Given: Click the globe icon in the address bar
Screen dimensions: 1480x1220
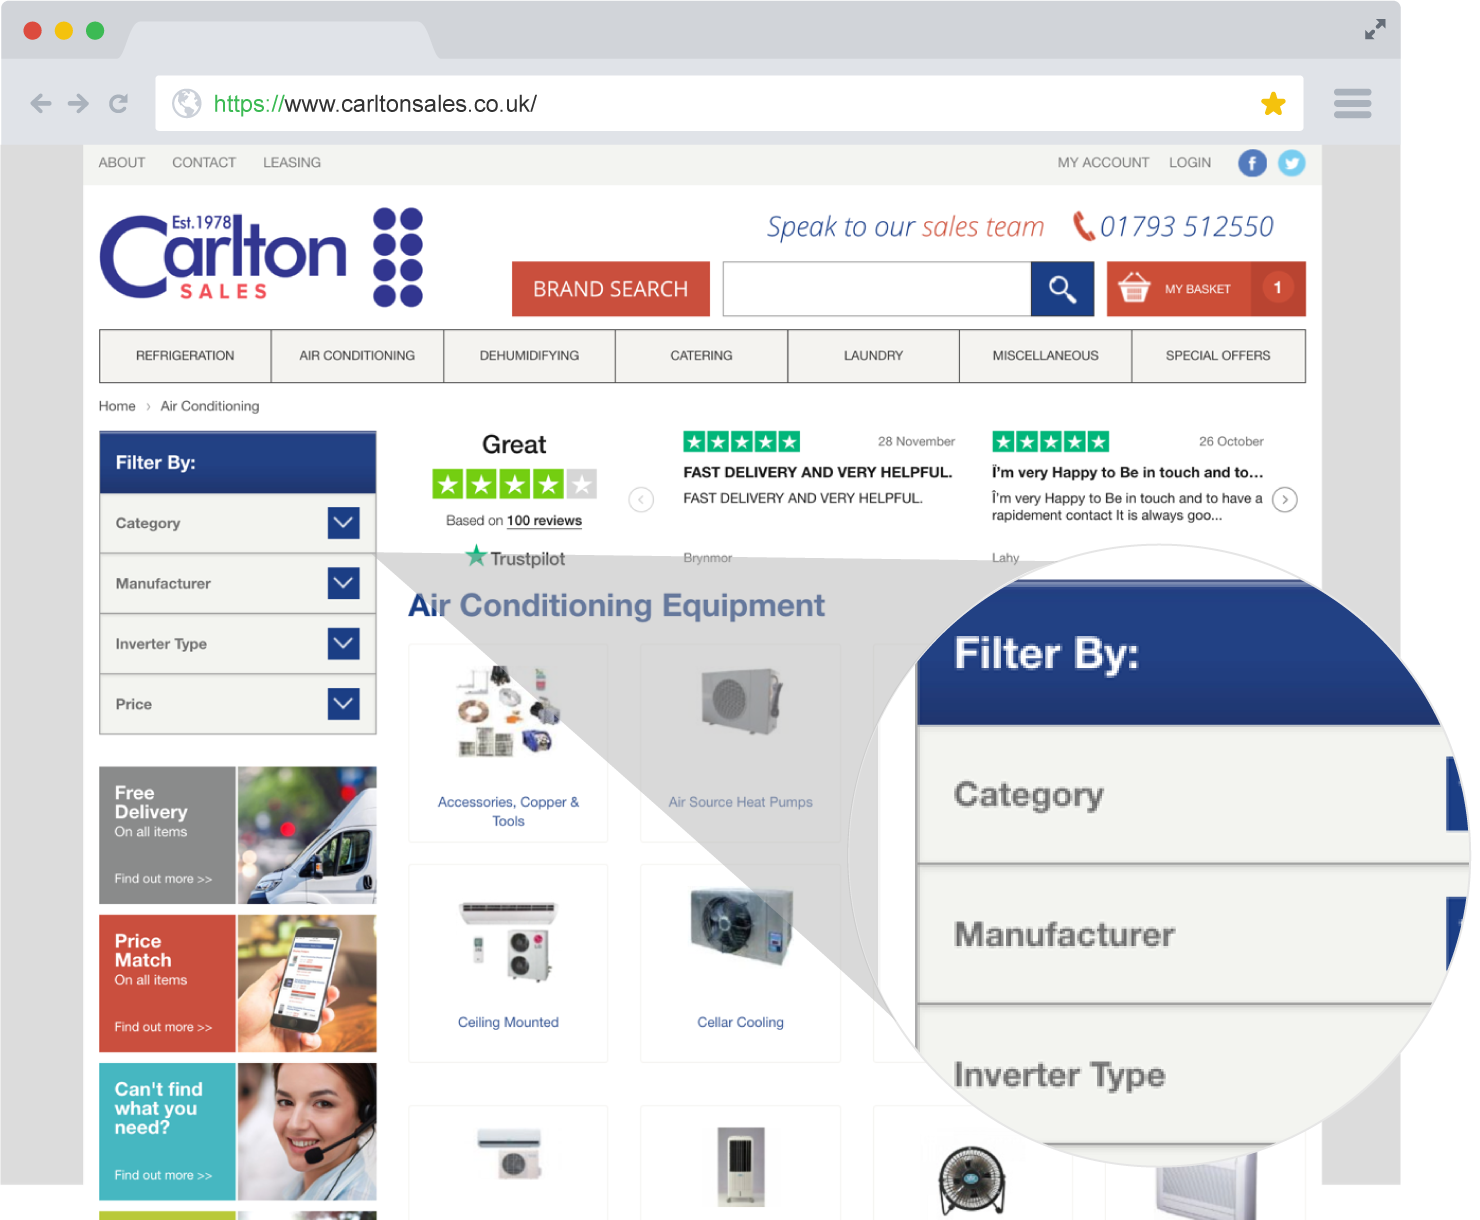Looking at the screenshot, I should tap(187, 103).
